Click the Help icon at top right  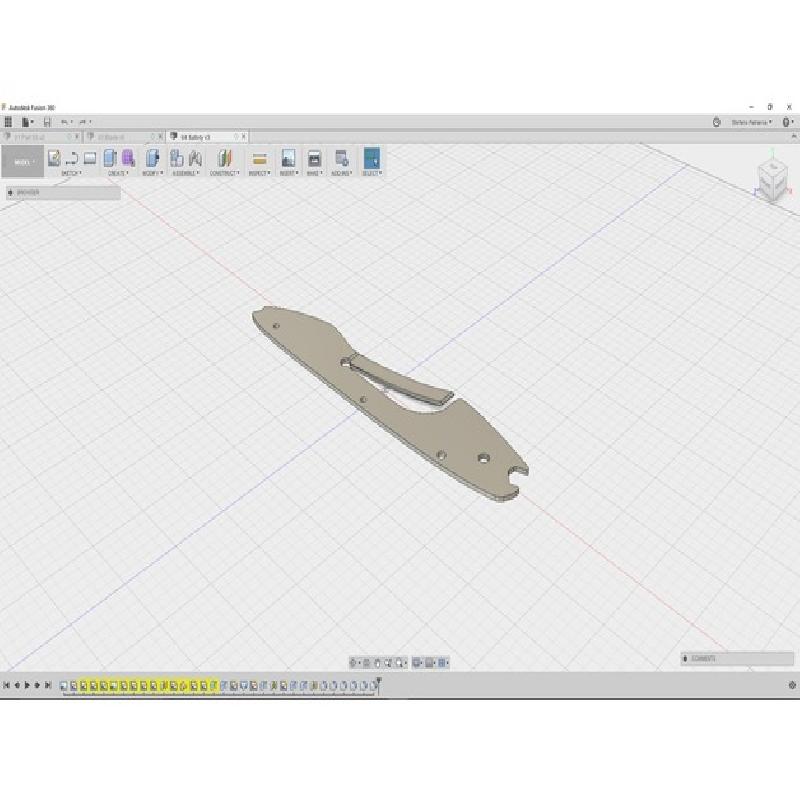(x=786, y=122)
